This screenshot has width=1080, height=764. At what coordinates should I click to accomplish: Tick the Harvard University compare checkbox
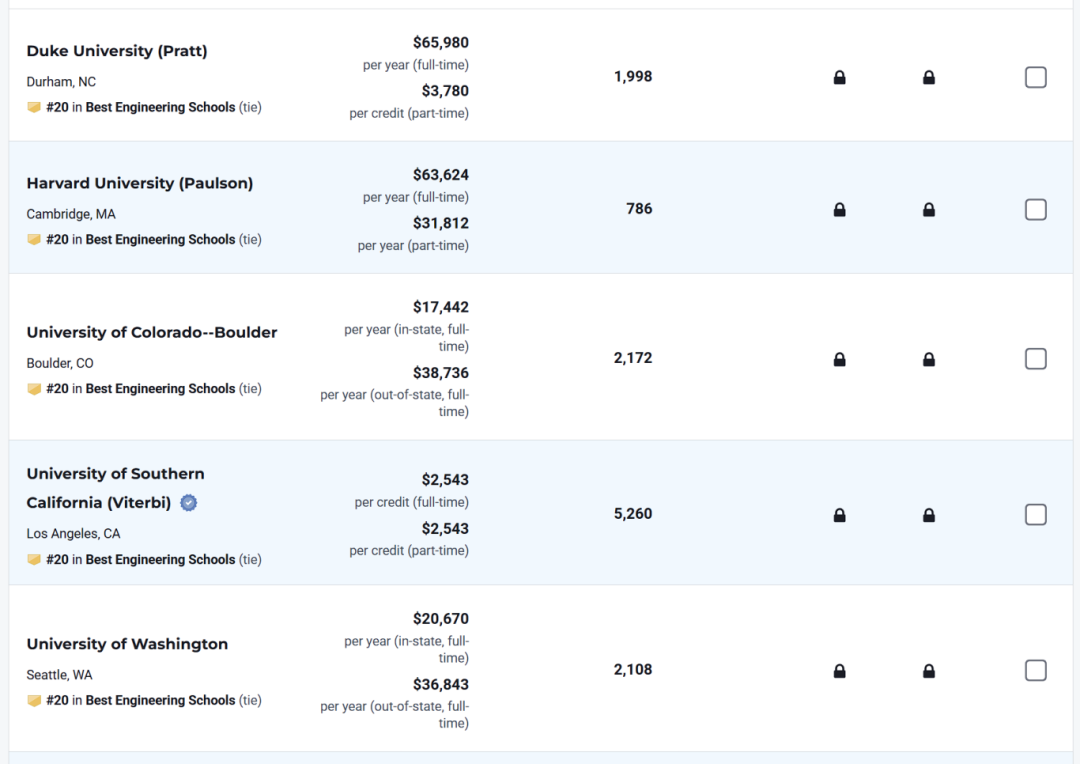[x=1035, y=209]
